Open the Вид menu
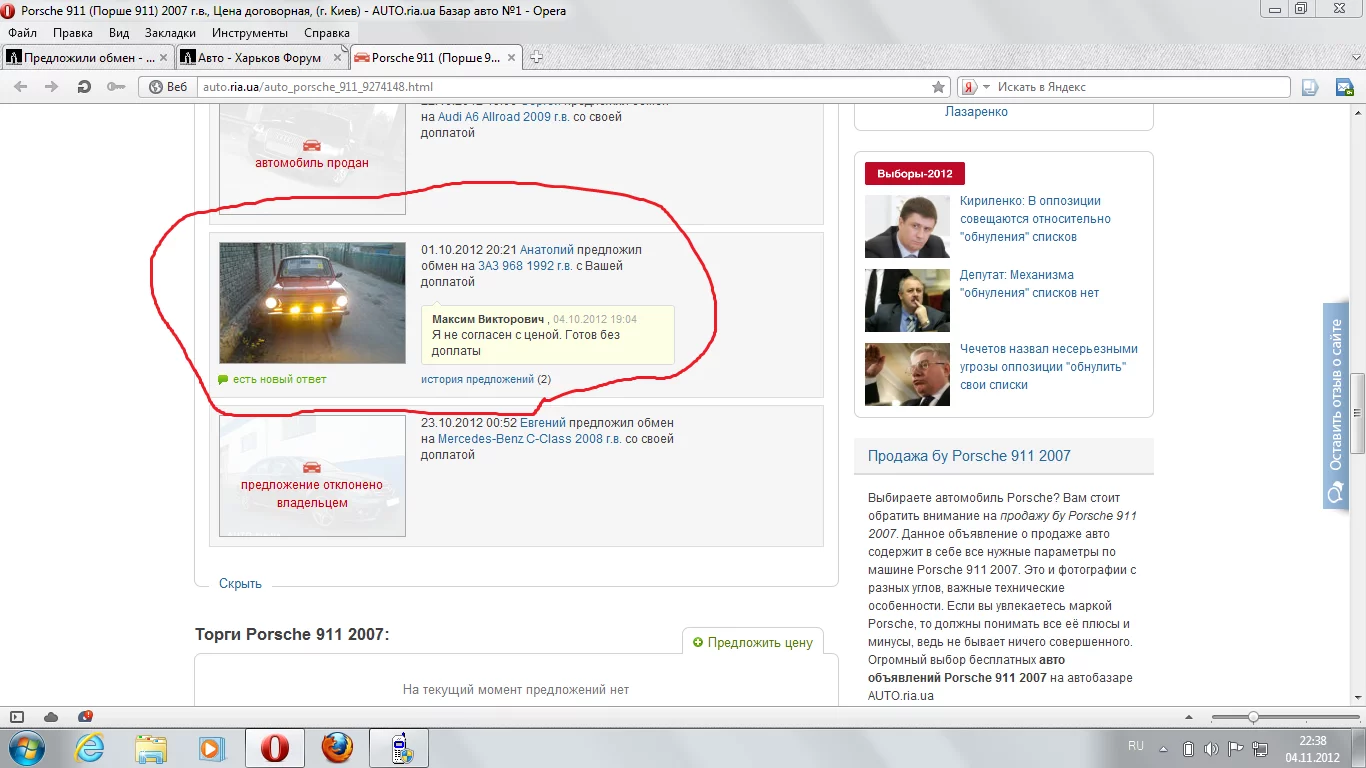Image resolution: width=1366 pixels, height=768 pixels. point(119,33)
